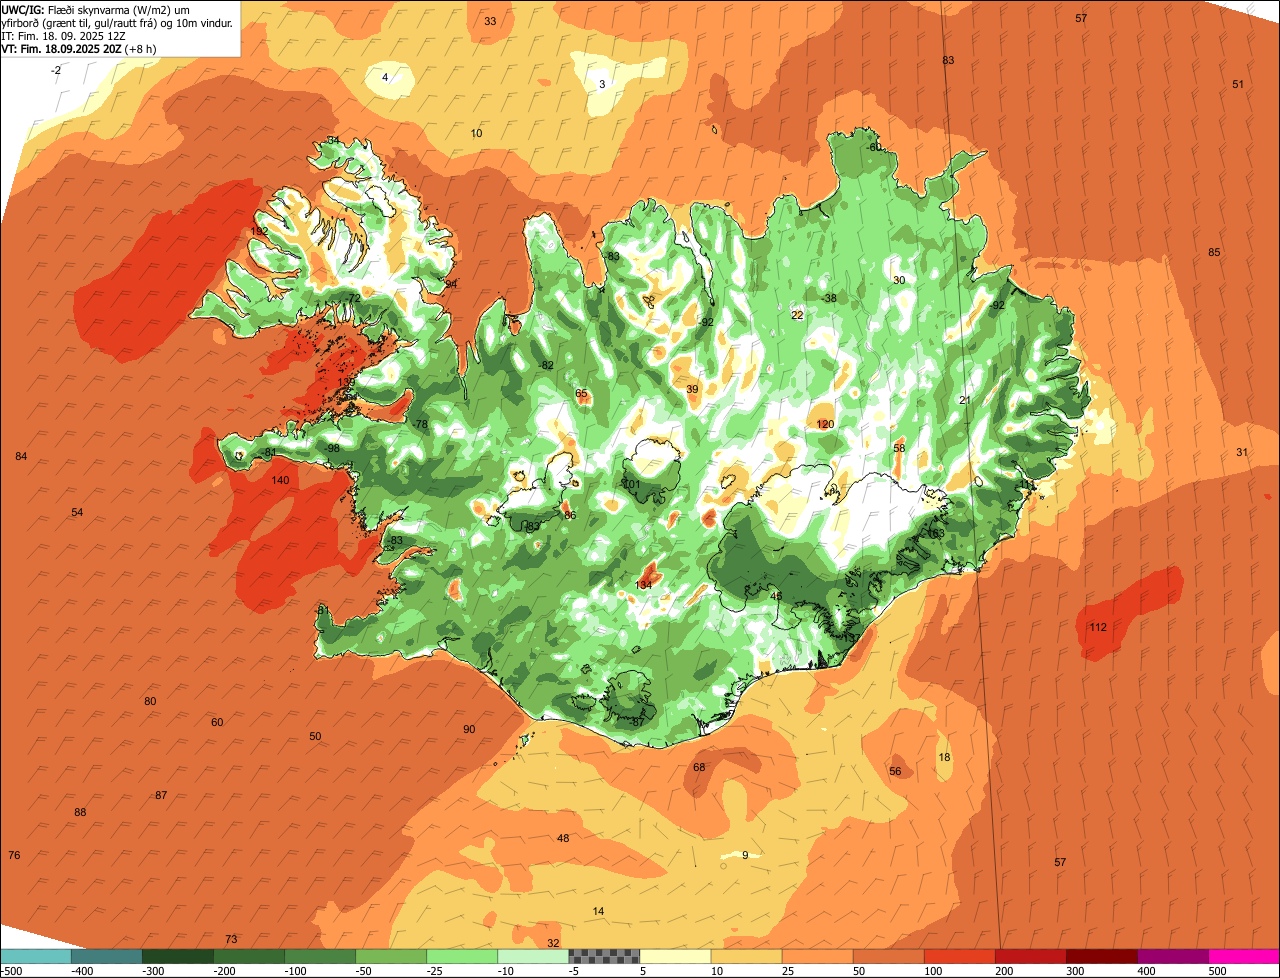Pick the checkered legend swatch between -5 and 5
Image resolution: width=1280 pixels, height=978 pixels.
[x=605, y=956]
